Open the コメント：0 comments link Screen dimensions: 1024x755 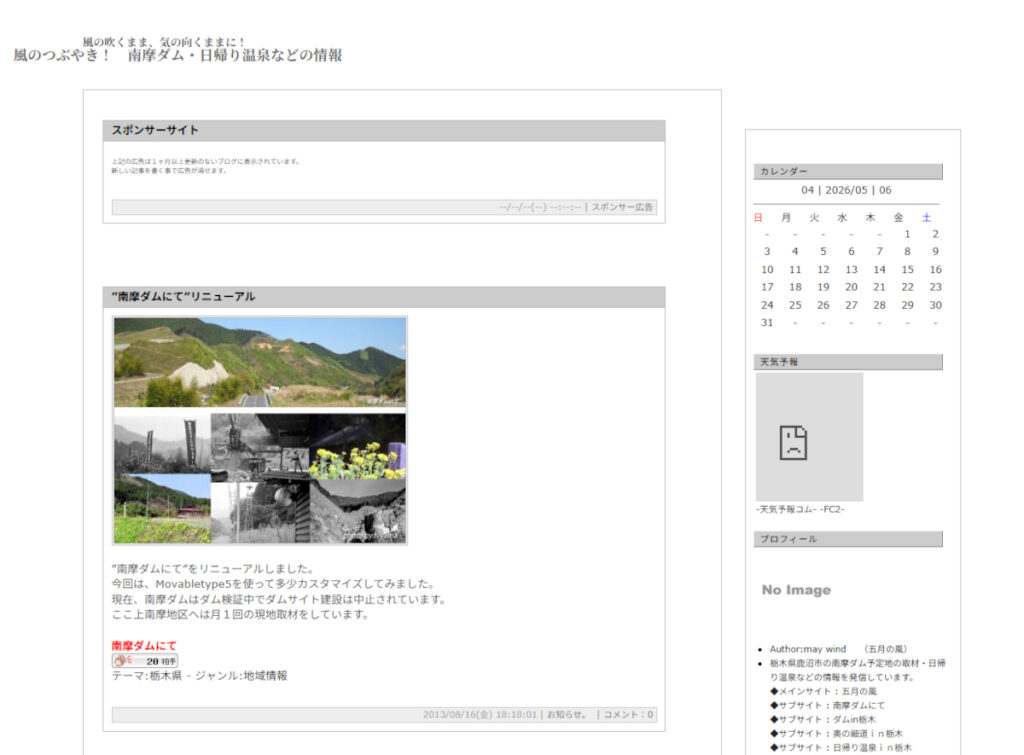(x=628, y=715)
